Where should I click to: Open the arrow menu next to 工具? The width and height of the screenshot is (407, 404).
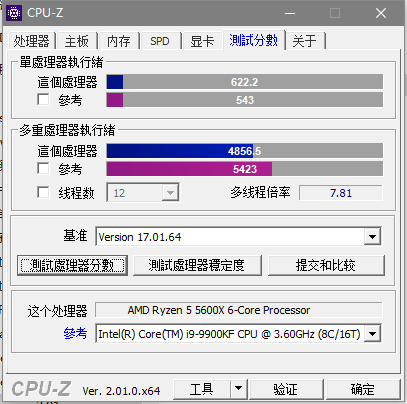[238, 389]
